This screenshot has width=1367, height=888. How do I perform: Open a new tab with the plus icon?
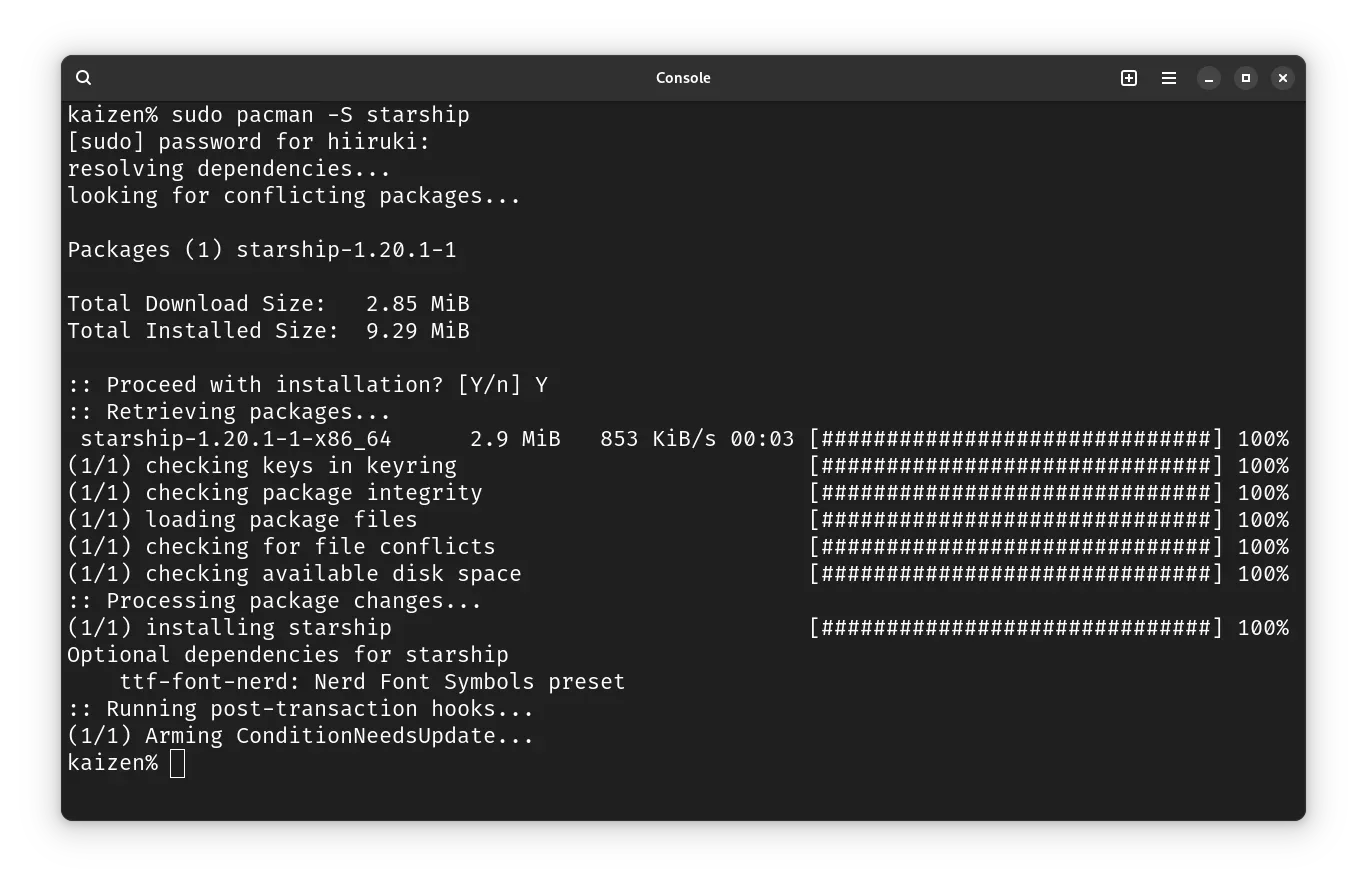pyautogui.click(x=1129, y=78)
